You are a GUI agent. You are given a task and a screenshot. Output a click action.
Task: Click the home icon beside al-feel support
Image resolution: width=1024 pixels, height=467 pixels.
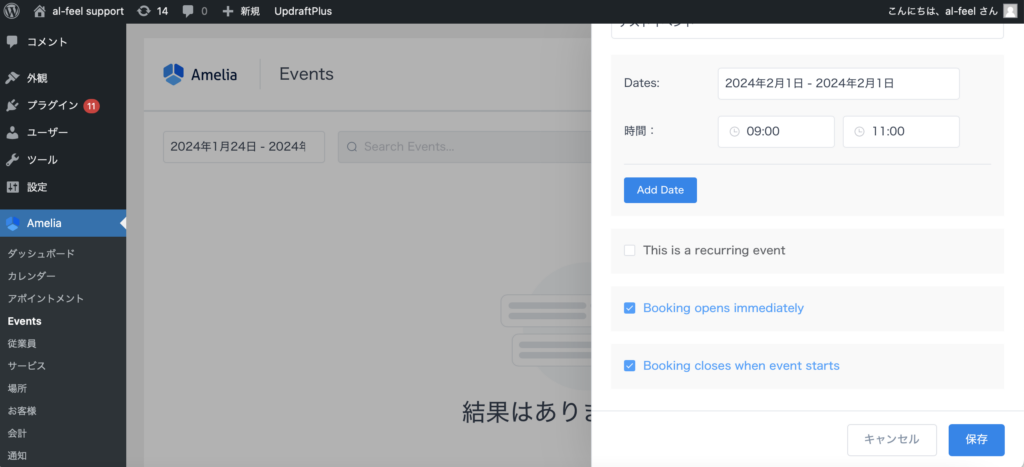tap(40, 11)
